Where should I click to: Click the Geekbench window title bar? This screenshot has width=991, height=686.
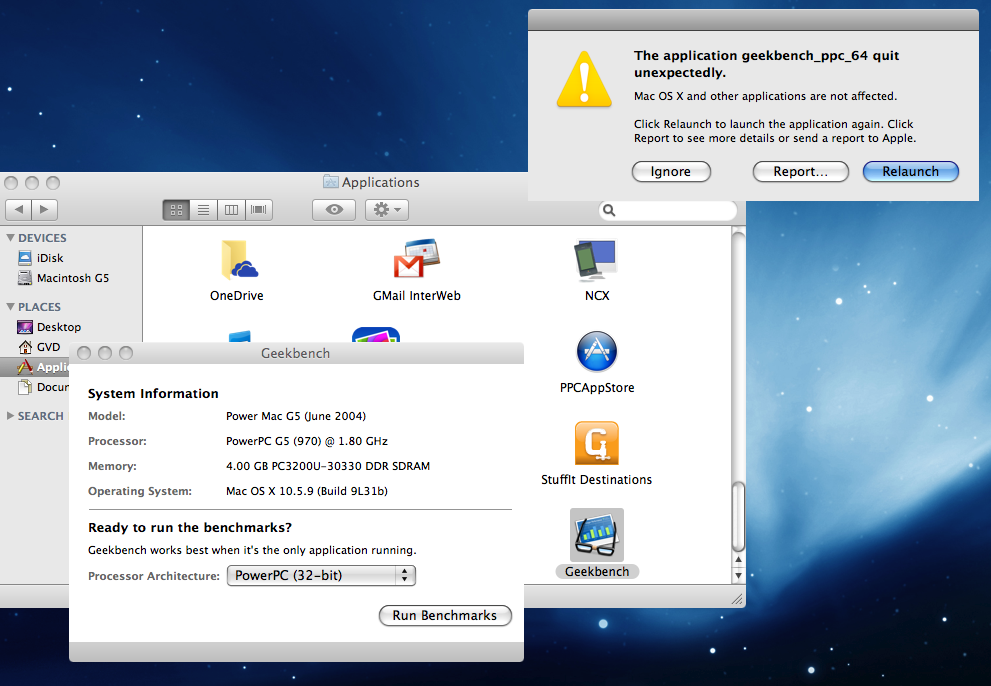(x=296, y=353)
